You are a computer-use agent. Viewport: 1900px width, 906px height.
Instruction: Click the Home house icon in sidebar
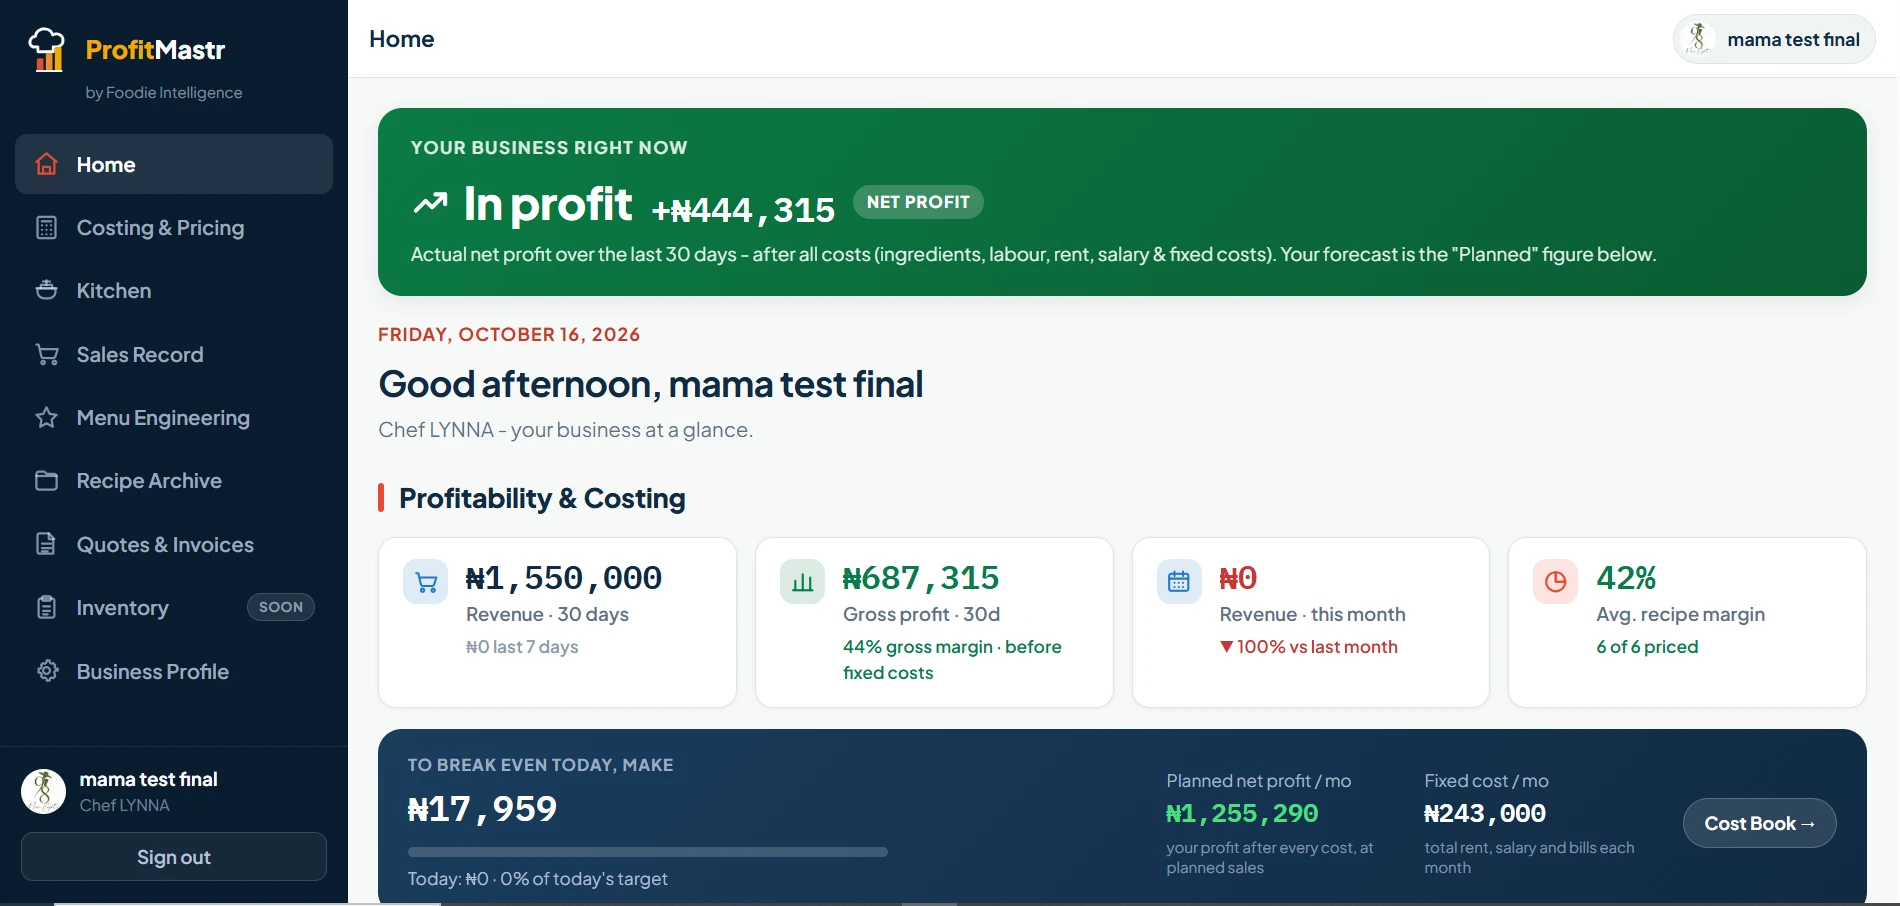[47, 164]
